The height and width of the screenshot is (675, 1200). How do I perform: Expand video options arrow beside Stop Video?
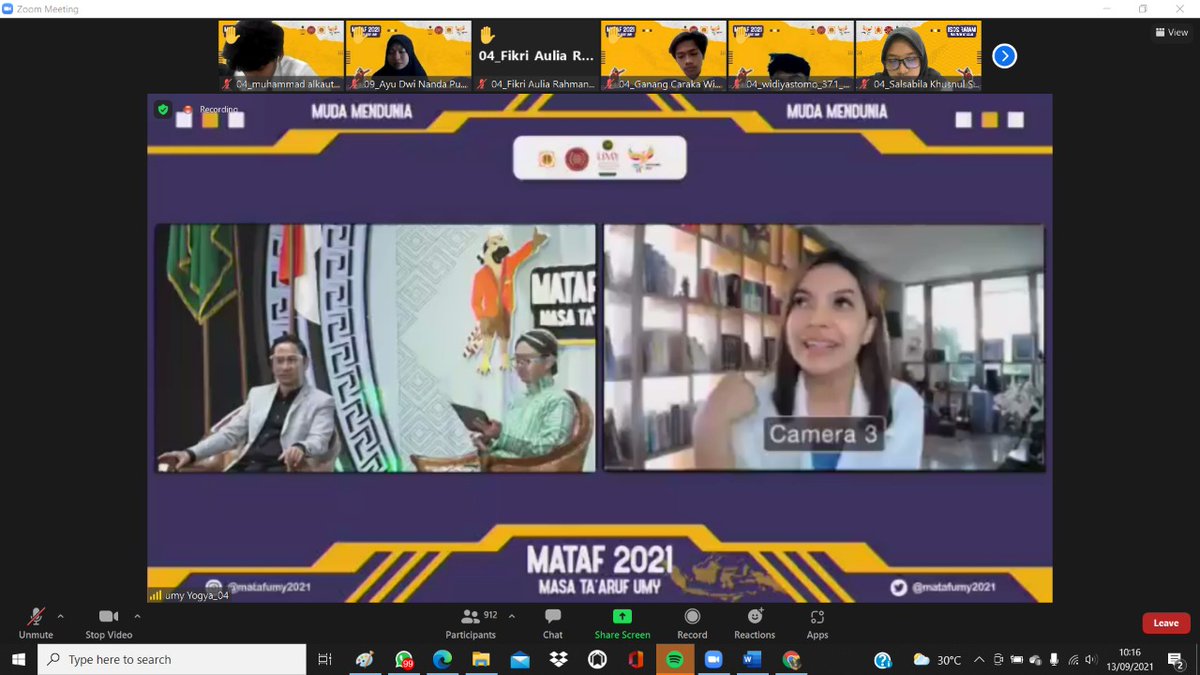[x=137, y=616]
